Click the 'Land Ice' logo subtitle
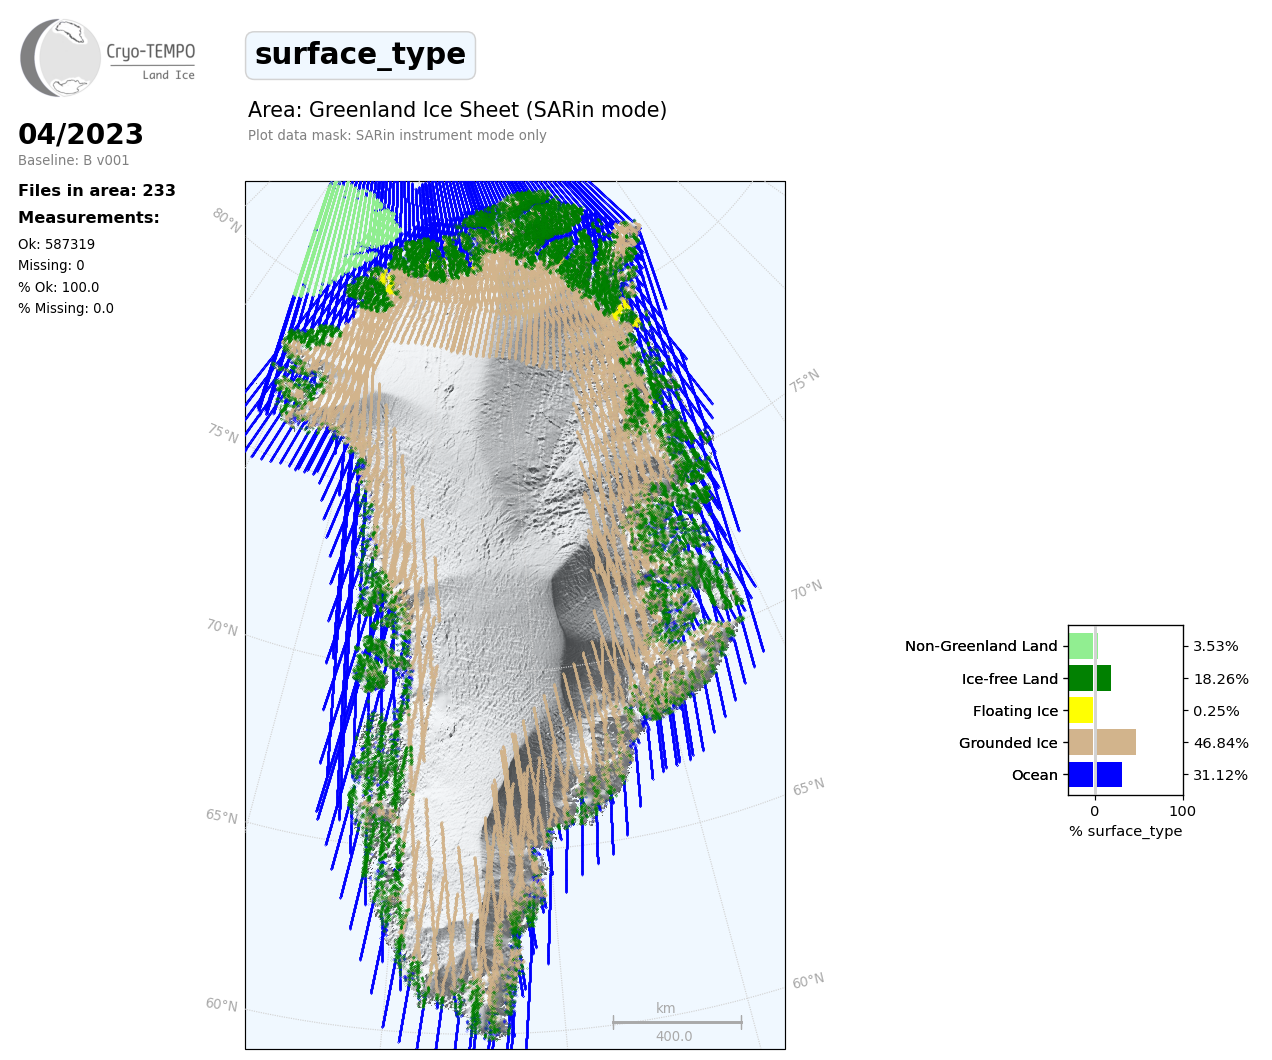 [x=168, y=75]
